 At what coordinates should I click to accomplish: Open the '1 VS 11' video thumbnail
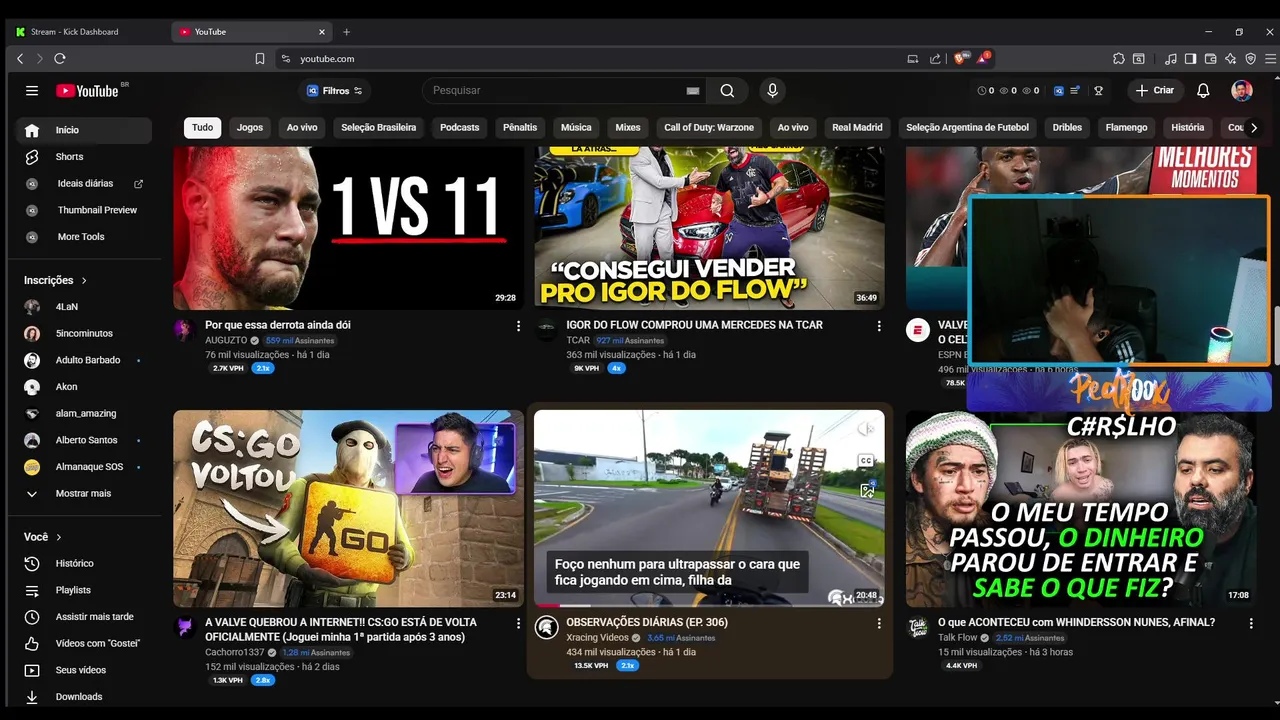pyautogui.click(x=348, y=228)
